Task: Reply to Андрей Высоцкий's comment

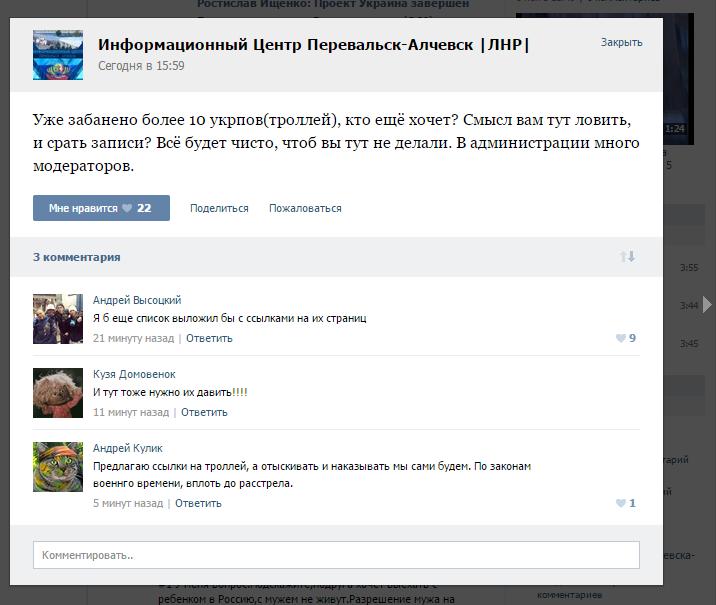Action: pos(209,338)
